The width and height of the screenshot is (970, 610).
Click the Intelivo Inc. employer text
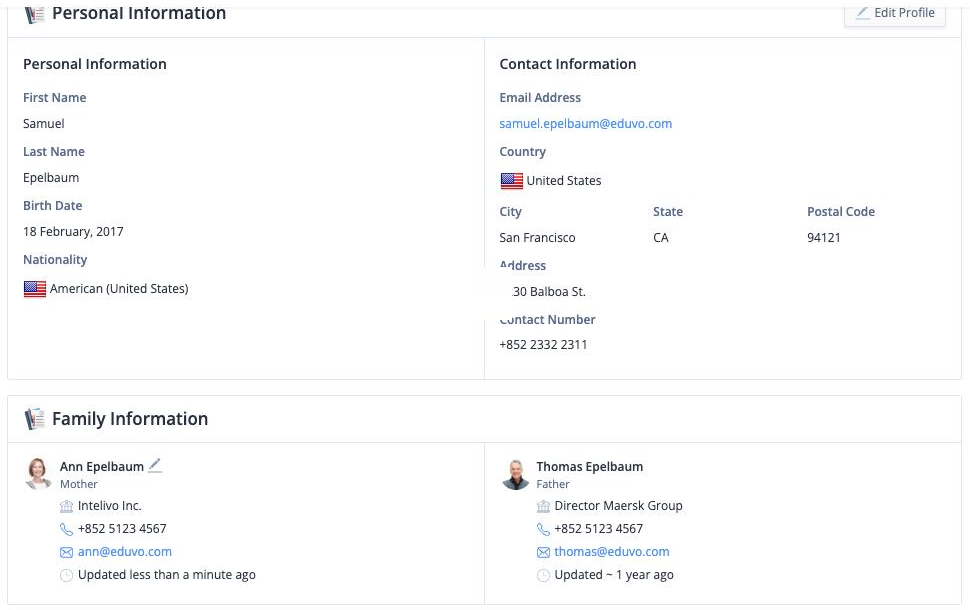(x=109, y=506)
